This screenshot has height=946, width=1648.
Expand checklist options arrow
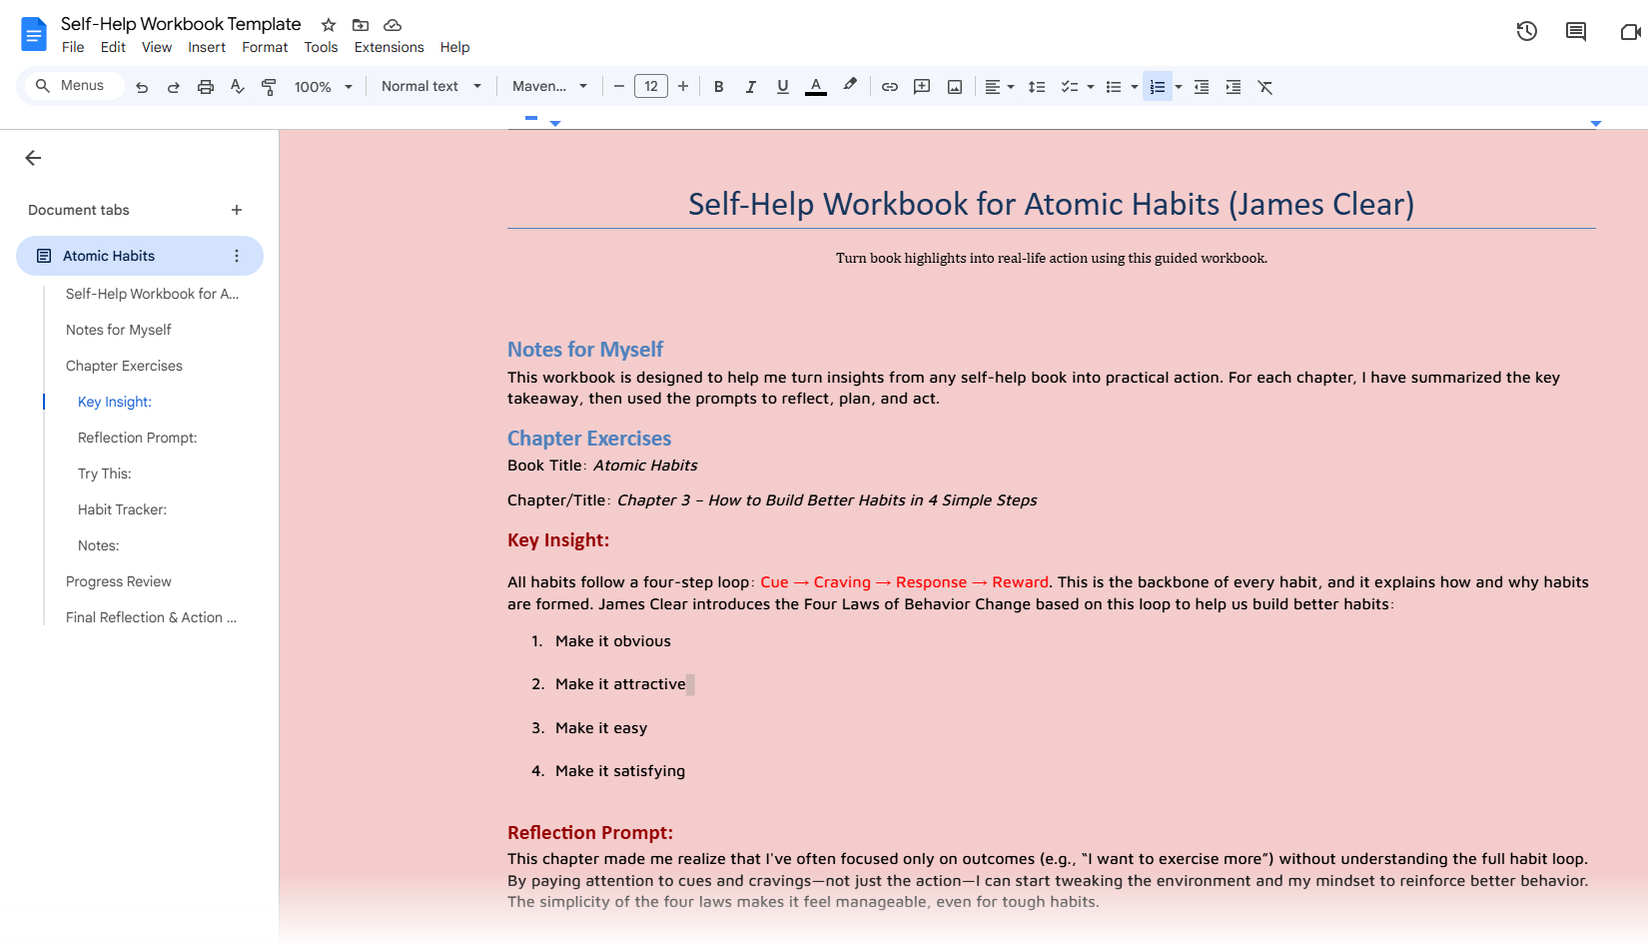click(1090, 87)
